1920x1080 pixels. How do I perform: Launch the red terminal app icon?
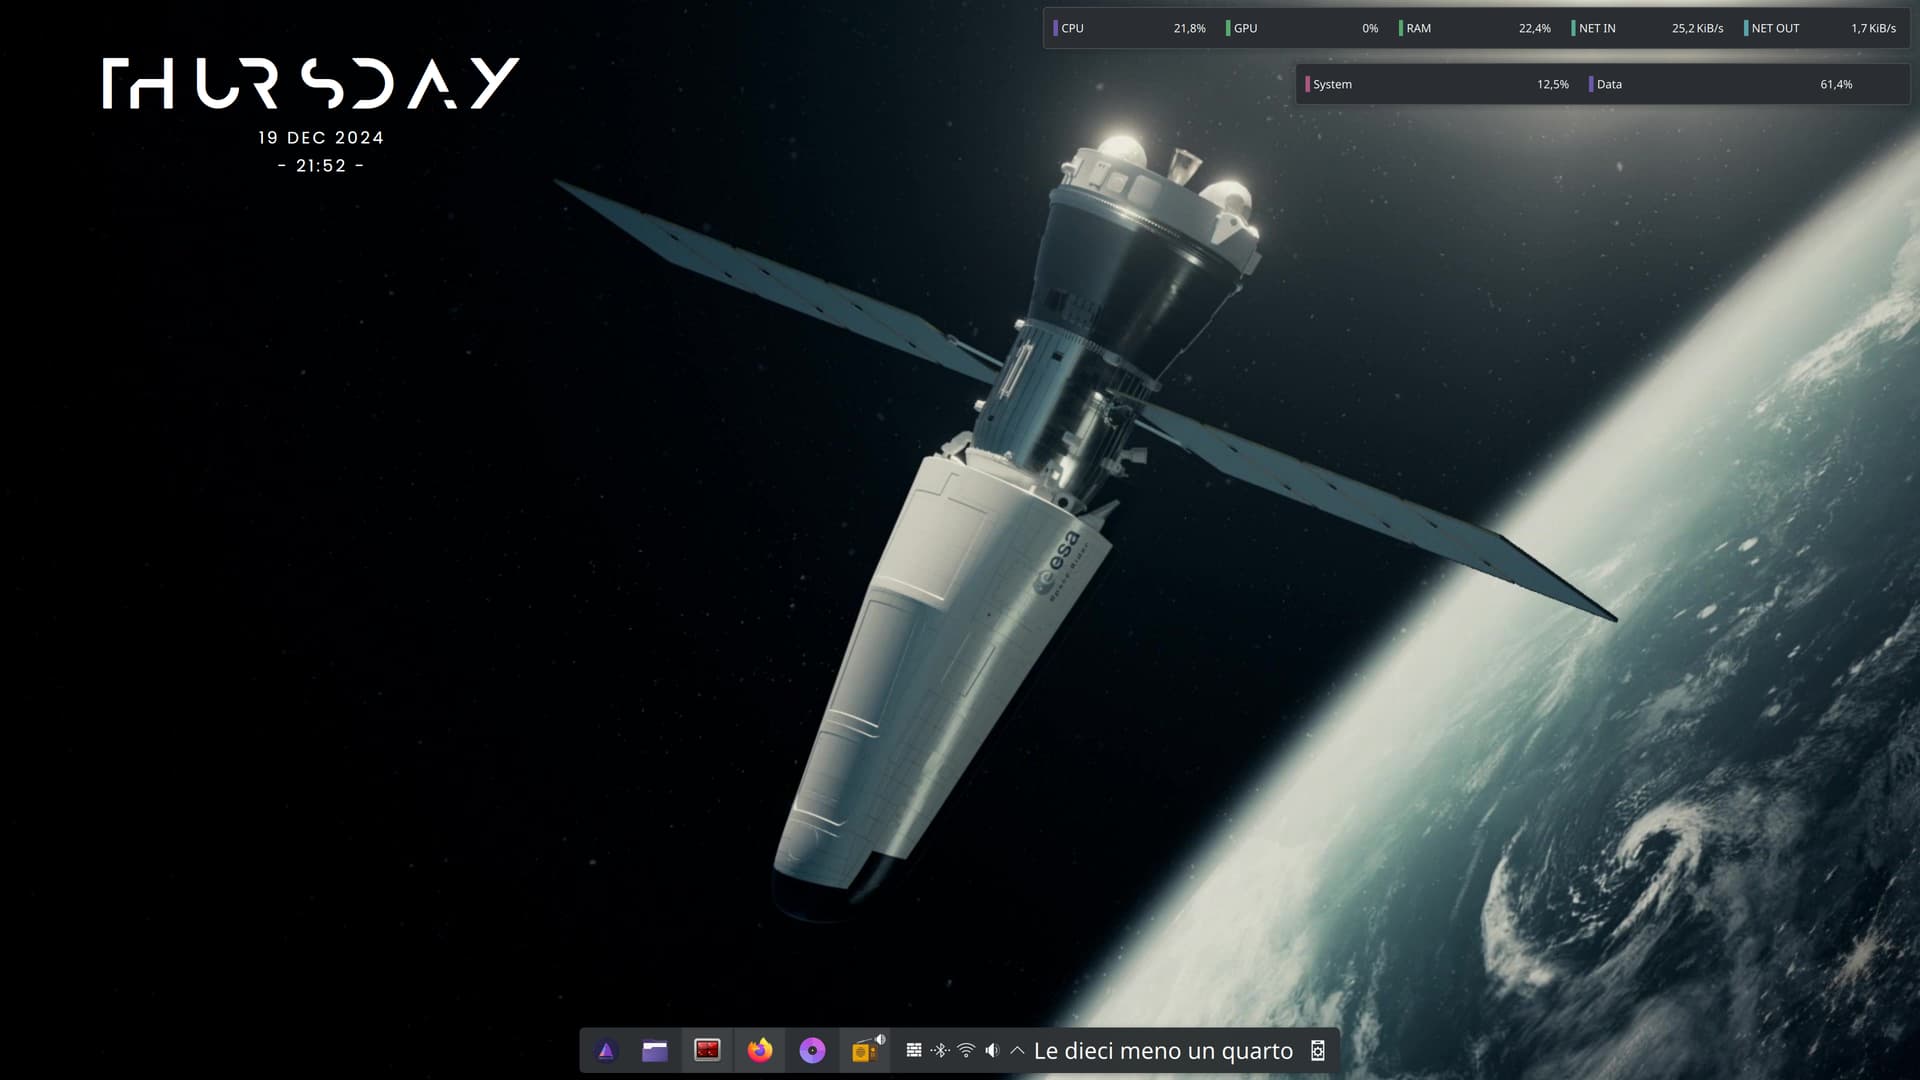point(707,1051)
